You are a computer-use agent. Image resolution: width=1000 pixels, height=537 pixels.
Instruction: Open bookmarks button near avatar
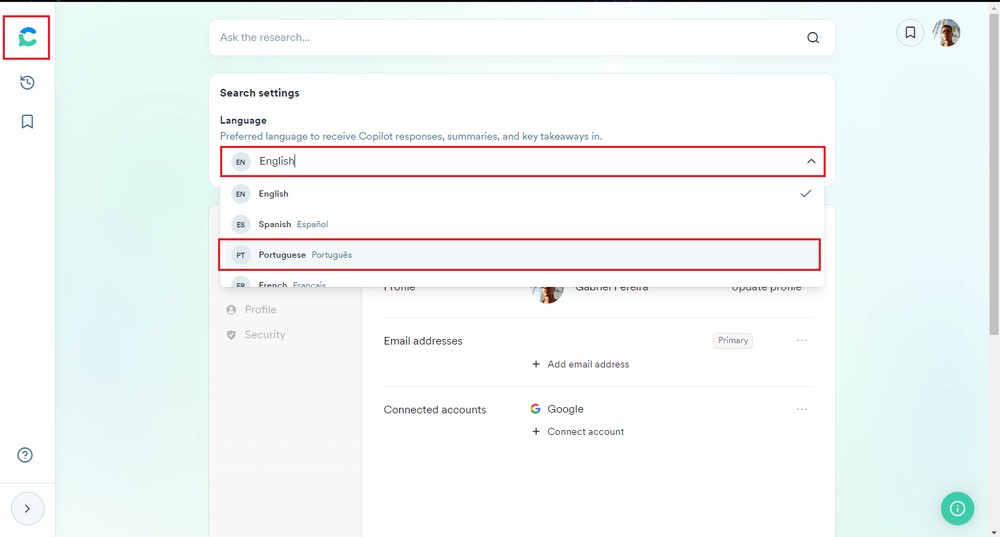coord(910,33)
